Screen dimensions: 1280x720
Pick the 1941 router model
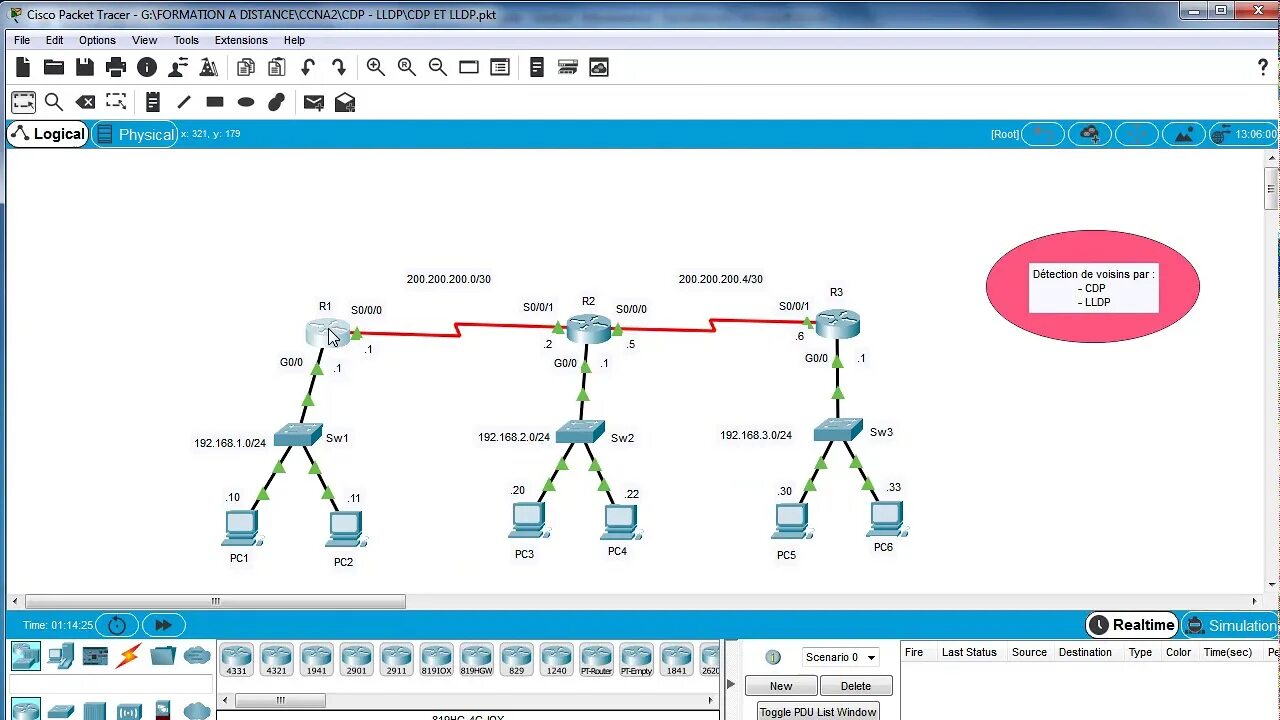point(316,660)
